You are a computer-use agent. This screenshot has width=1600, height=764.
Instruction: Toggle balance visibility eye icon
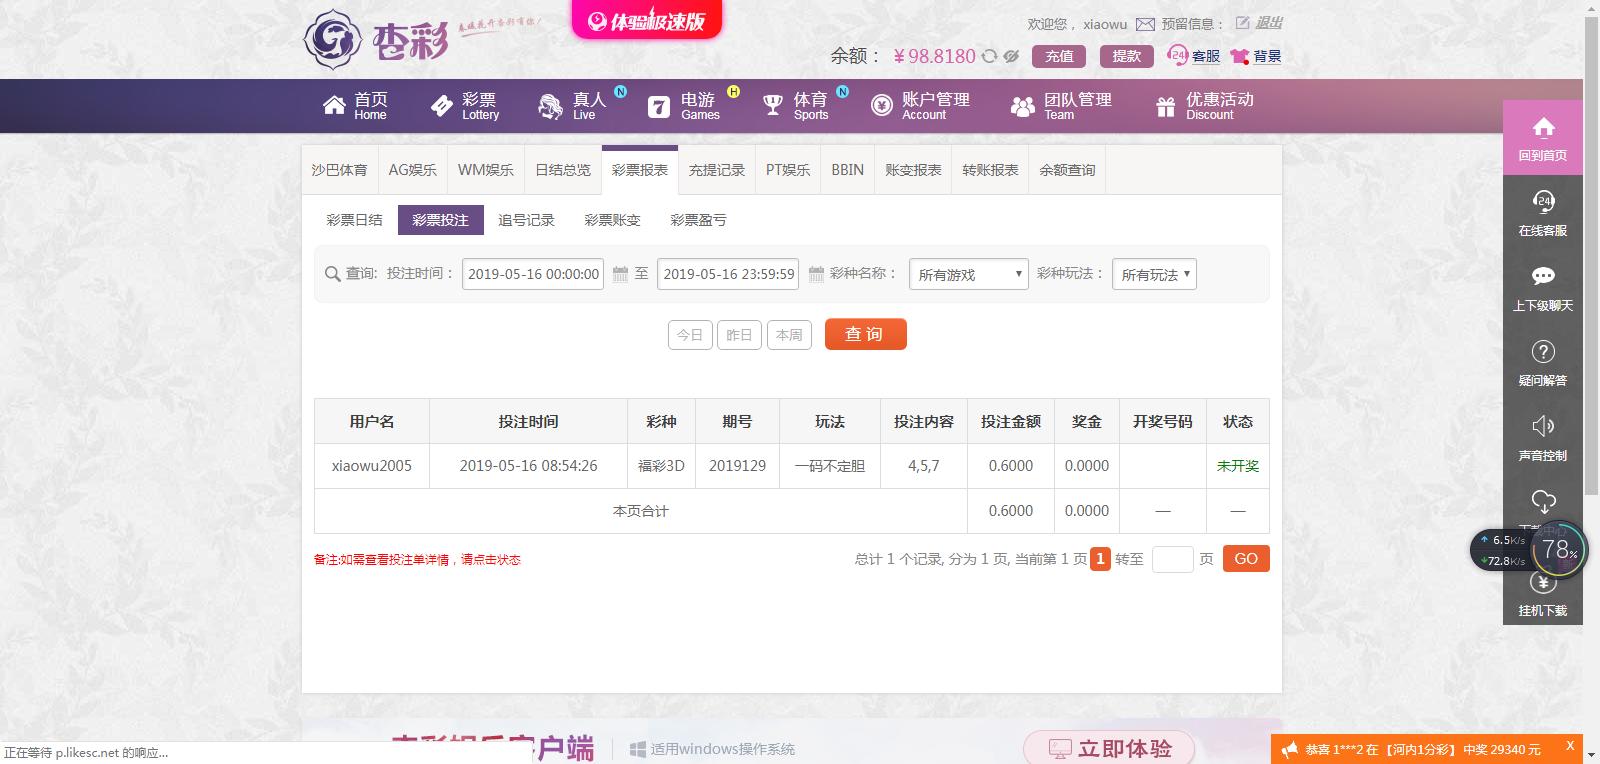coord(1011,56)
